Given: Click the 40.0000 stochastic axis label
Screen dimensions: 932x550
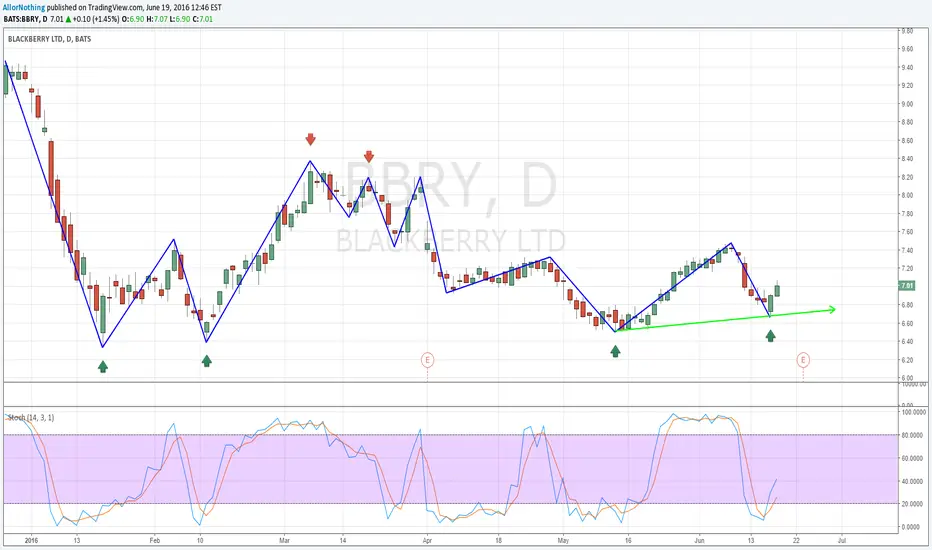Looking at the screenshot, I should click(914, 481).
